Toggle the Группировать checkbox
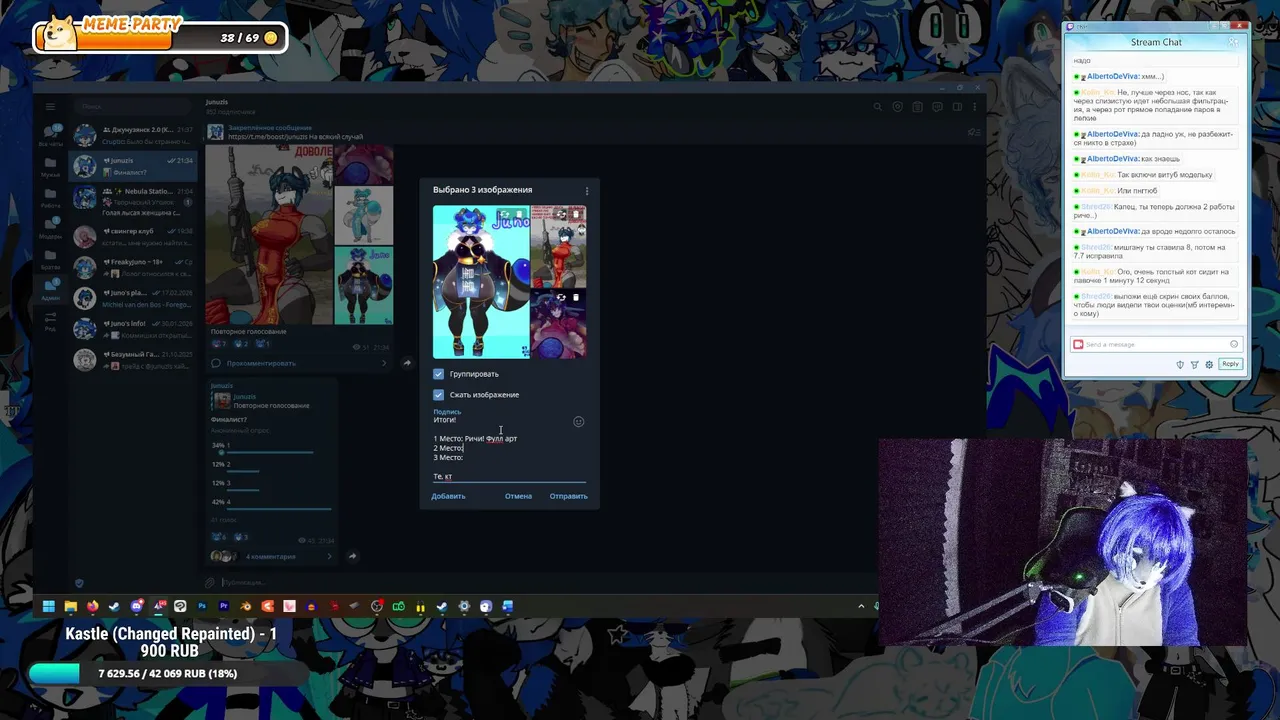 pos(438,374)
